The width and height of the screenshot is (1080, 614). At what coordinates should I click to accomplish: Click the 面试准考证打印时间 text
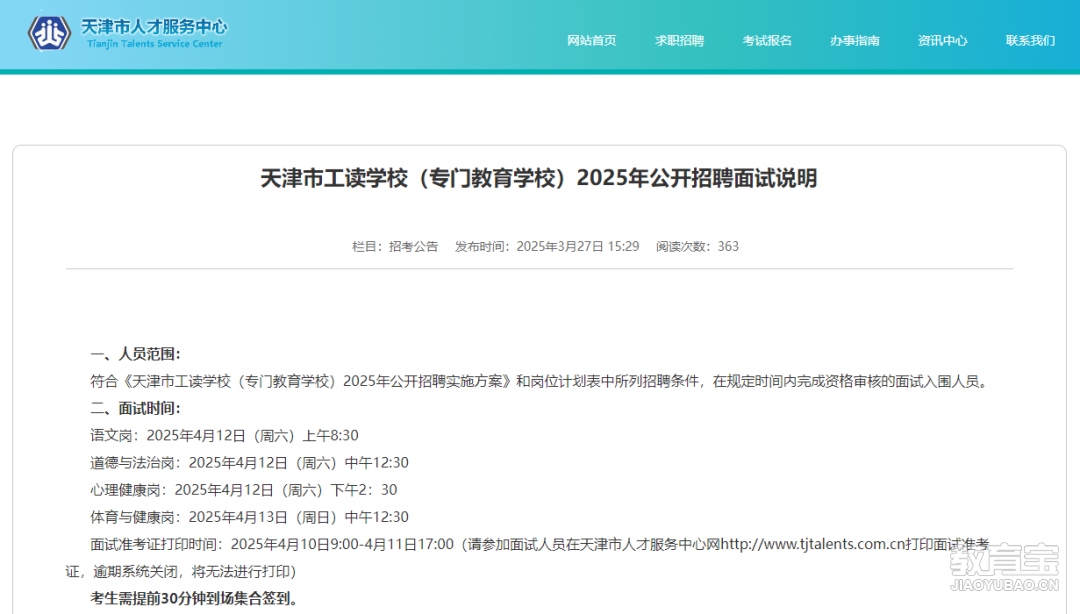[156, 544]
